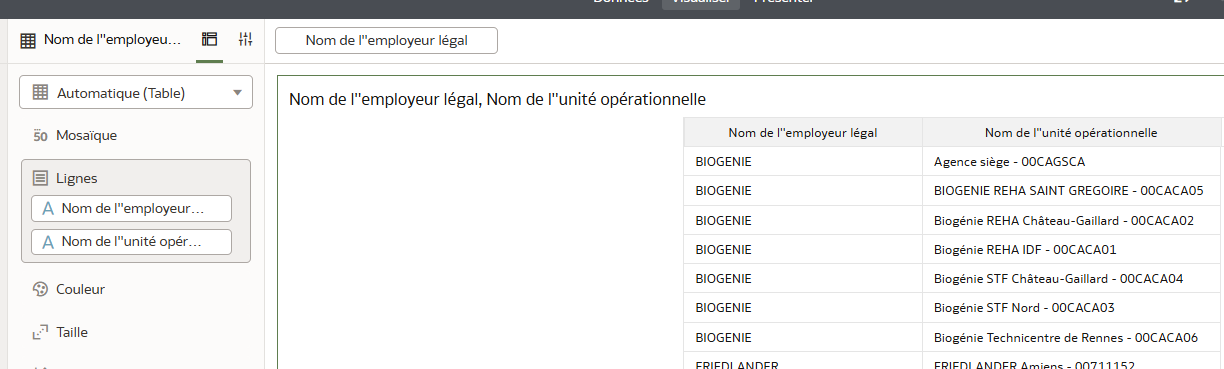The height and width of the screenshot is (369, 1224).
Task: Click the table icon in Automatique dropdown
Action: [x=41, y=93]
